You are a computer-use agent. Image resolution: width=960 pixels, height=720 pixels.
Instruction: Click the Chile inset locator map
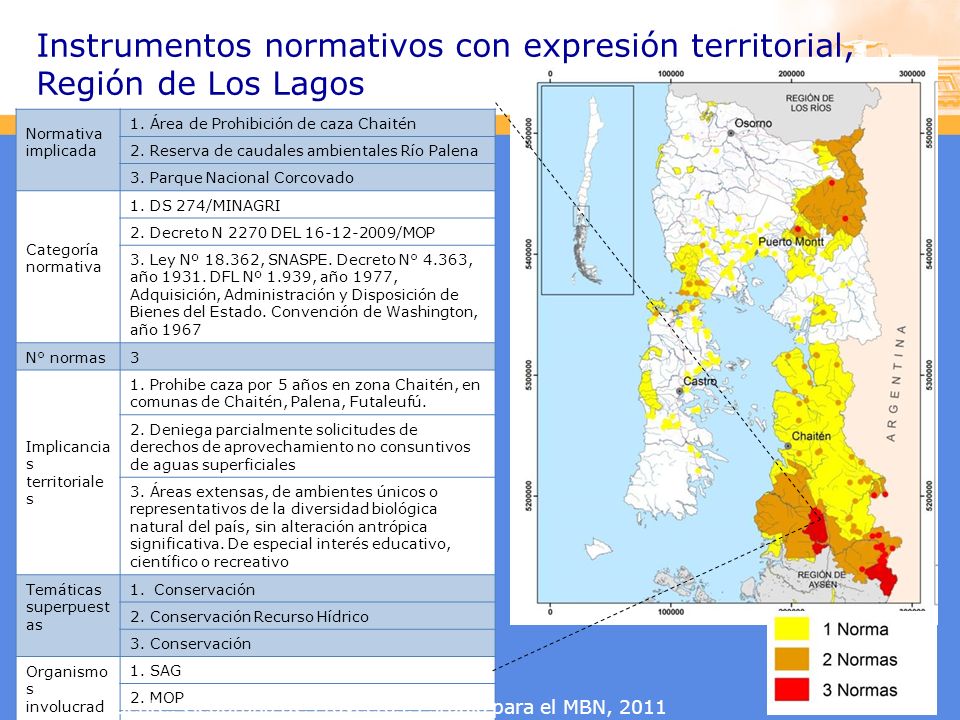point(587,190)
